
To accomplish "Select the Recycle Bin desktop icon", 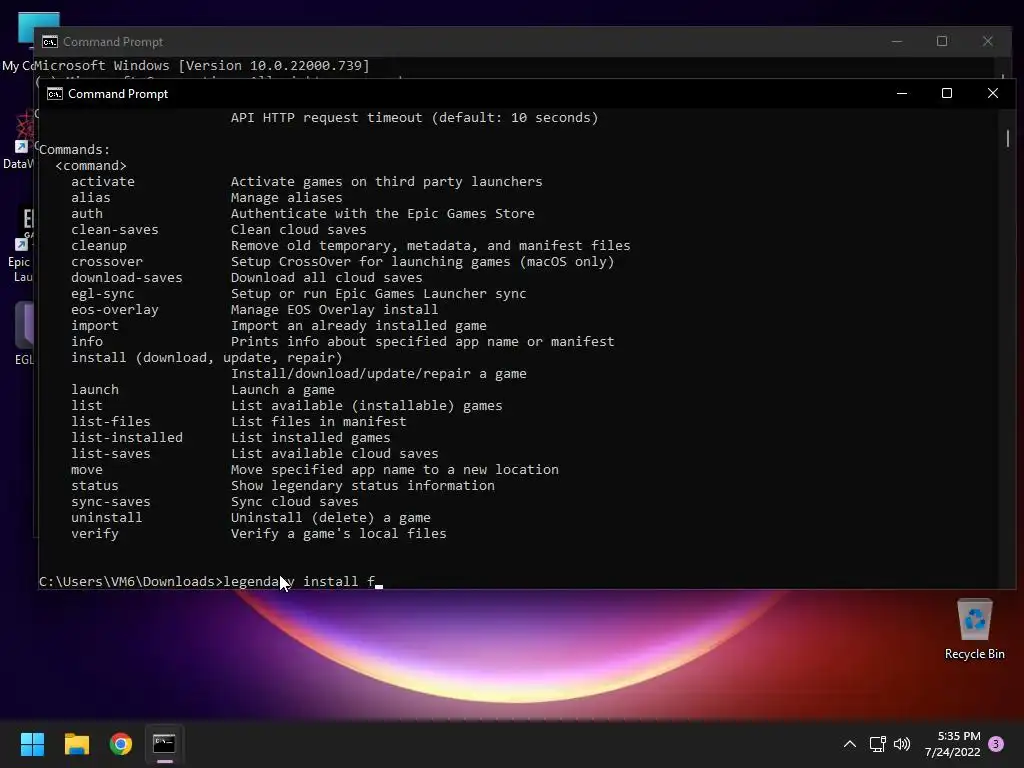I will click(x=974, y=630).
